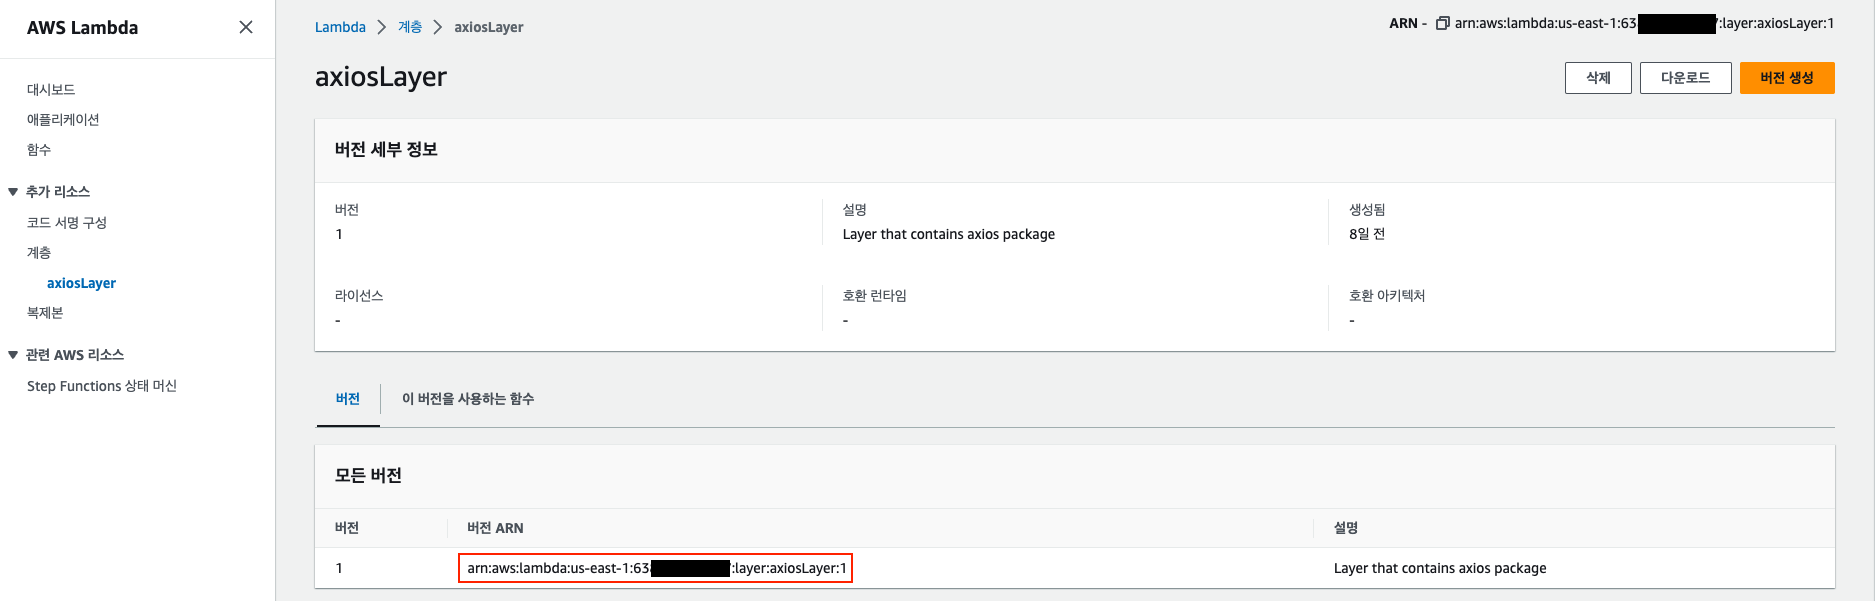
Task: Click 'Layer that contains axios package' in table row
Action: click(1440, 568)
